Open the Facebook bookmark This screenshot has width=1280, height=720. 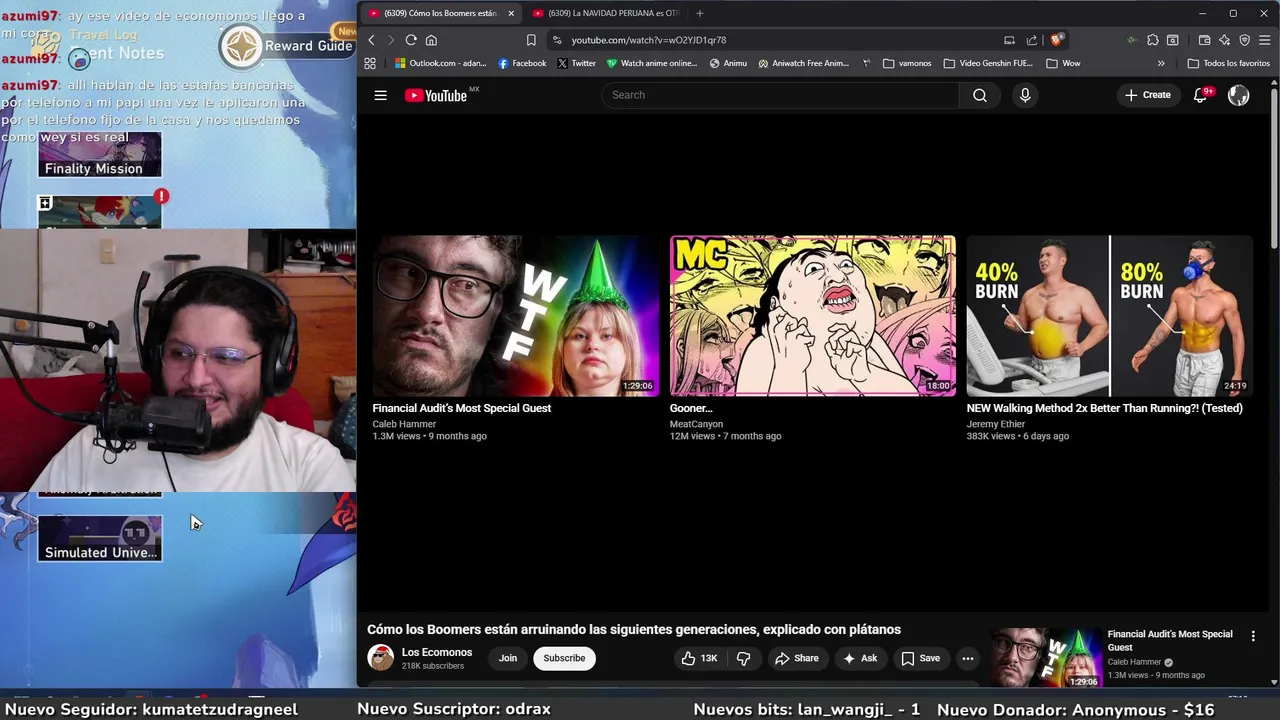522,63
